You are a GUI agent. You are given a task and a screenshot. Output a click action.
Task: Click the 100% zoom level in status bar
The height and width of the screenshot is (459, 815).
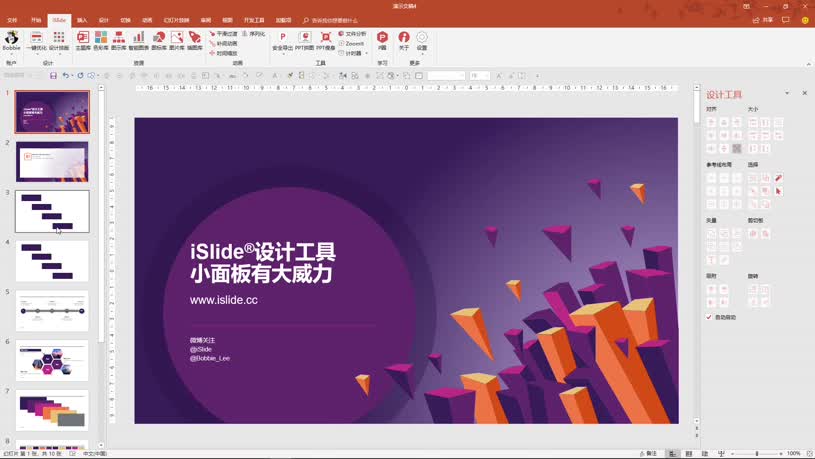point(794,454)
